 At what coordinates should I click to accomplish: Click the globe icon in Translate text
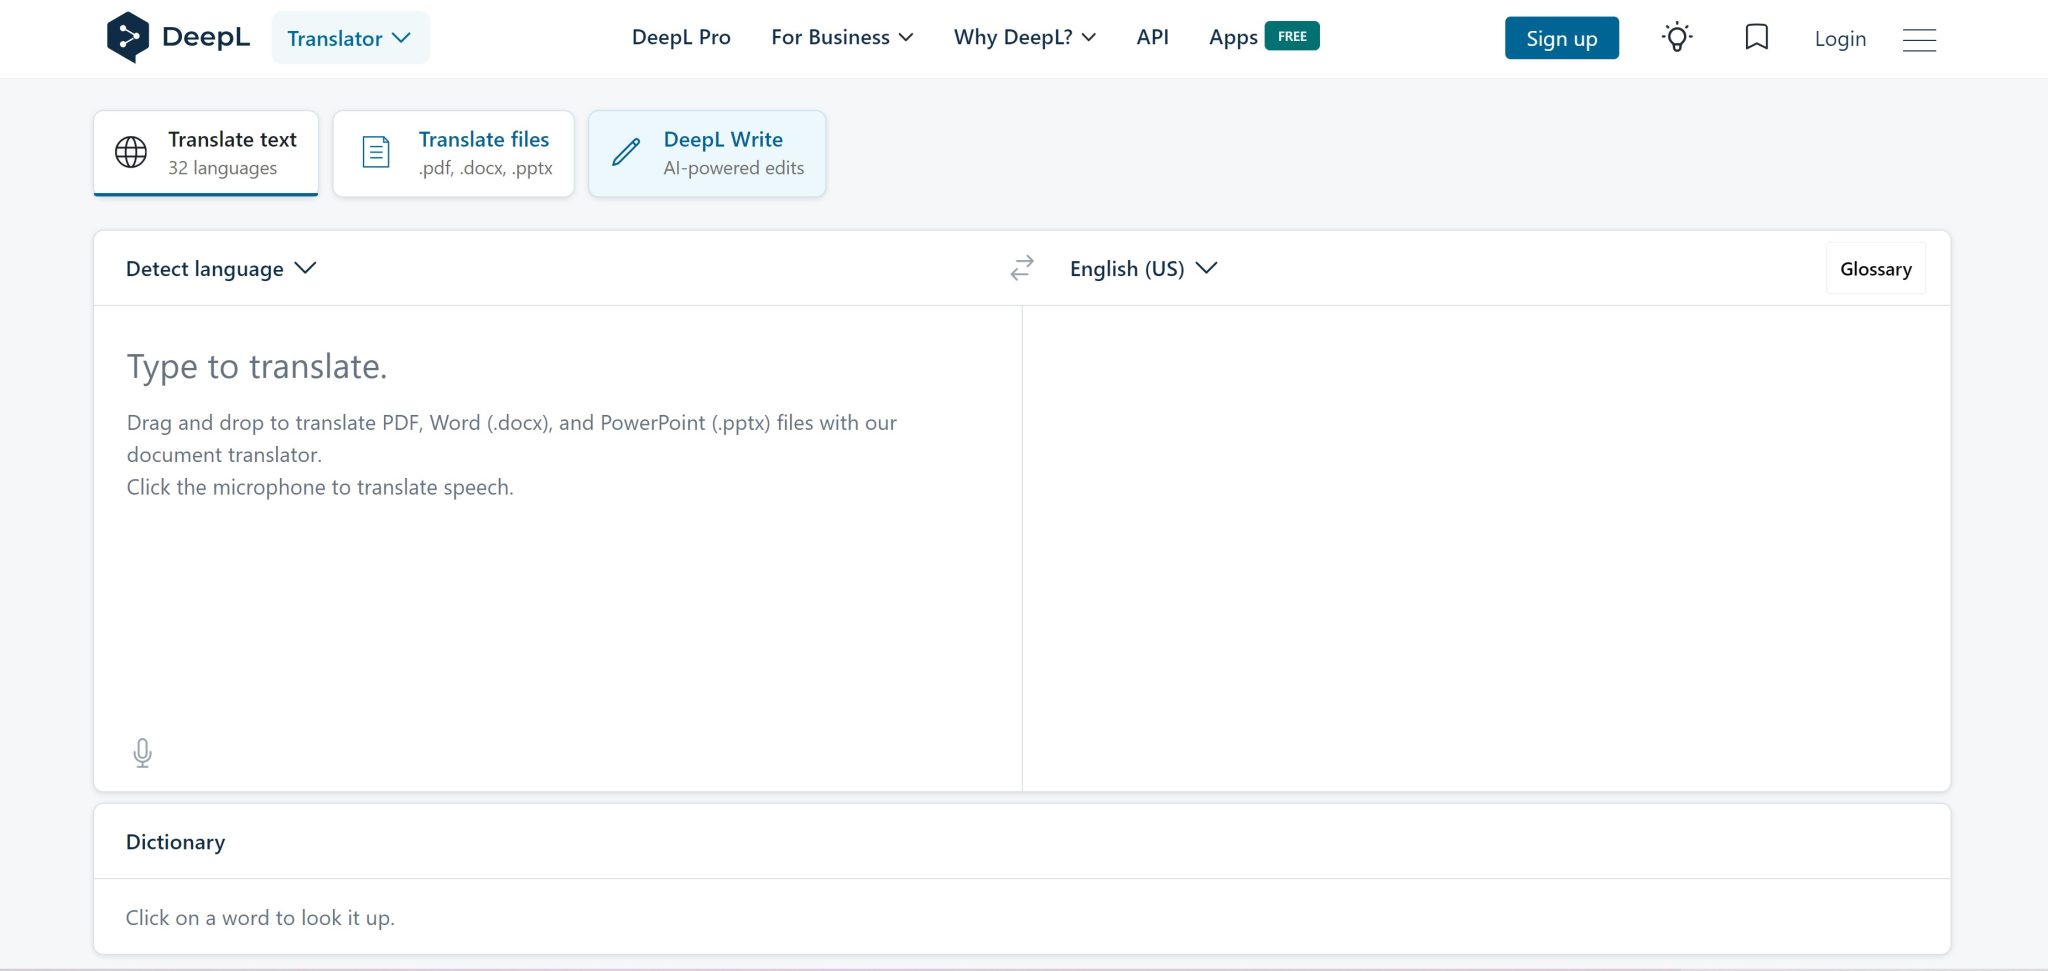point(131,152)
